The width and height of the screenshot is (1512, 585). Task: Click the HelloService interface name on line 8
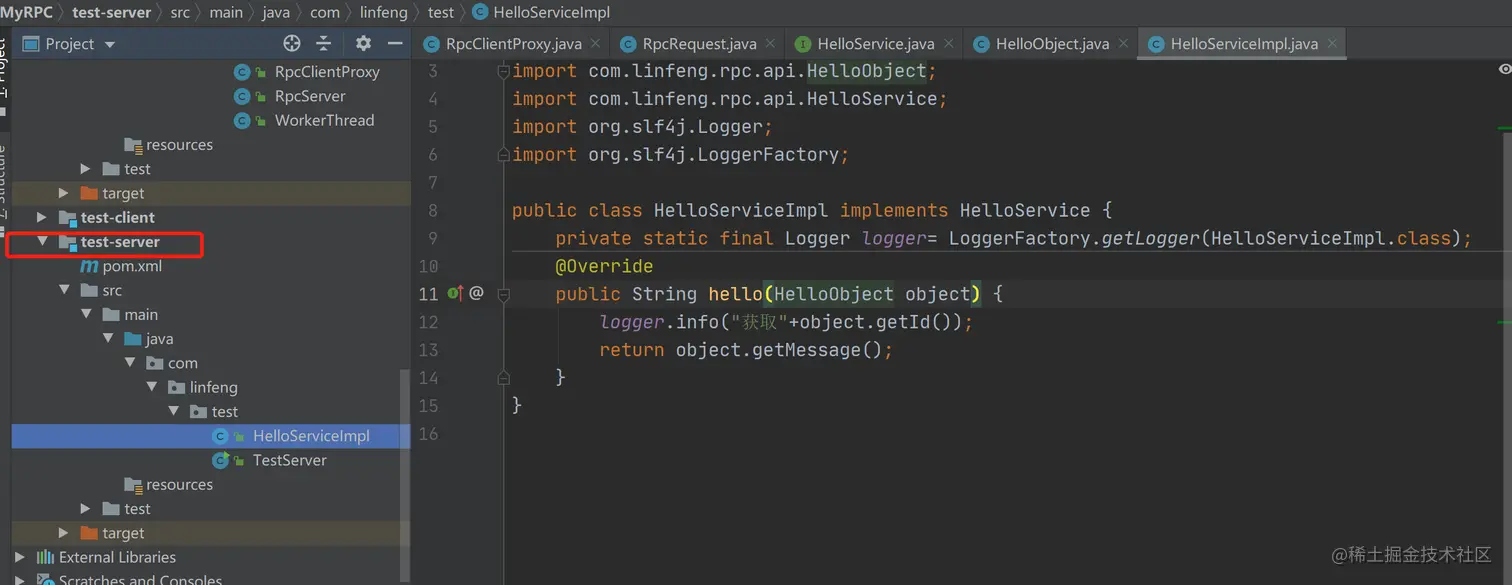pyautogui.click(x=1025, y=210)
